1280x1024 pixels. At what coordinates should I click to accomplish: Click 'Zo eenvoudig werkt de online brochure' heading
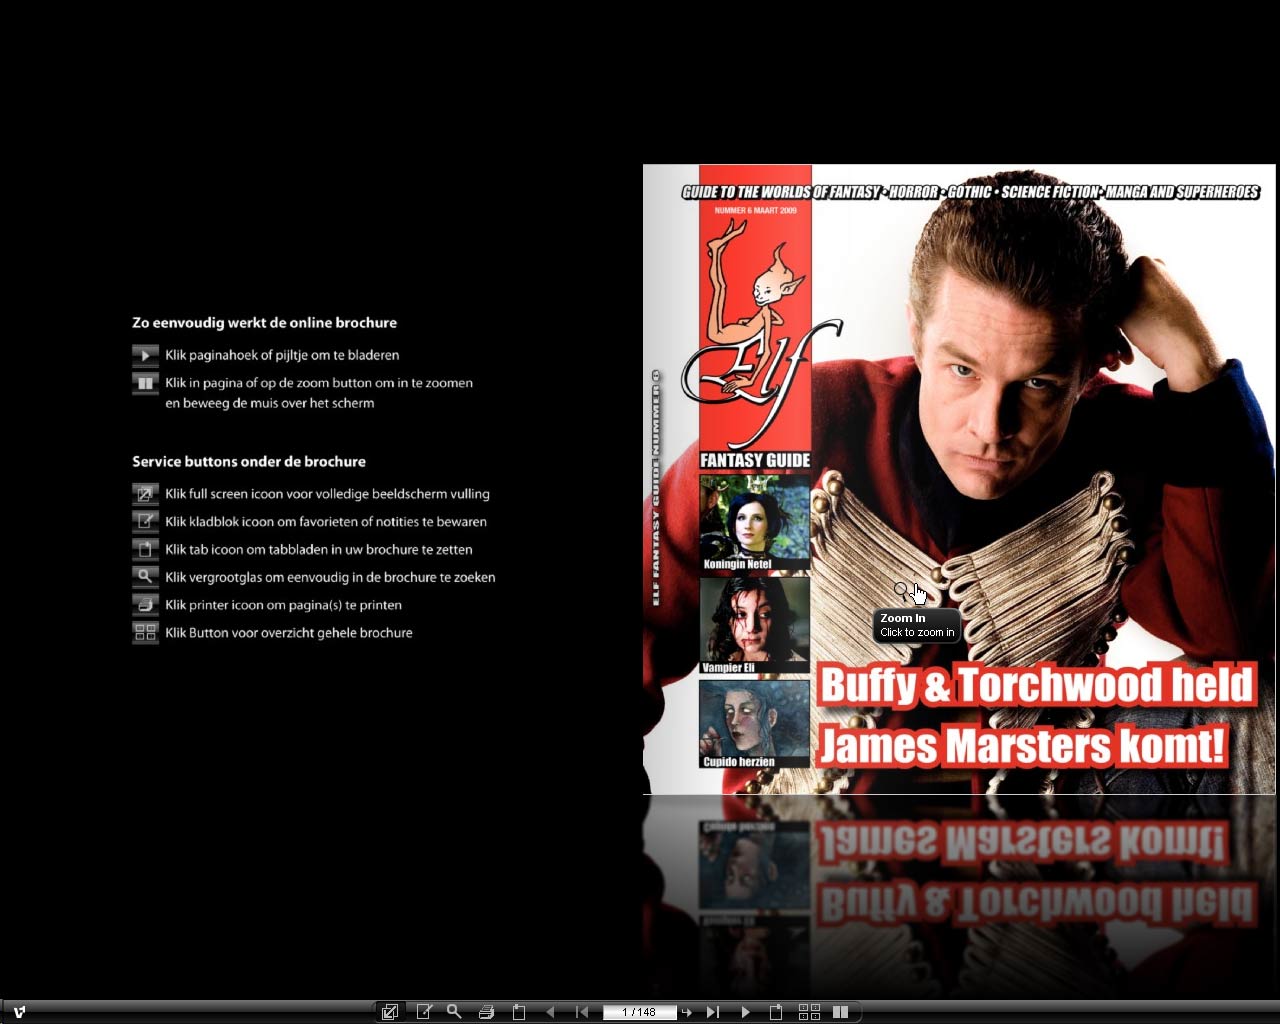(x=264, y=323)
